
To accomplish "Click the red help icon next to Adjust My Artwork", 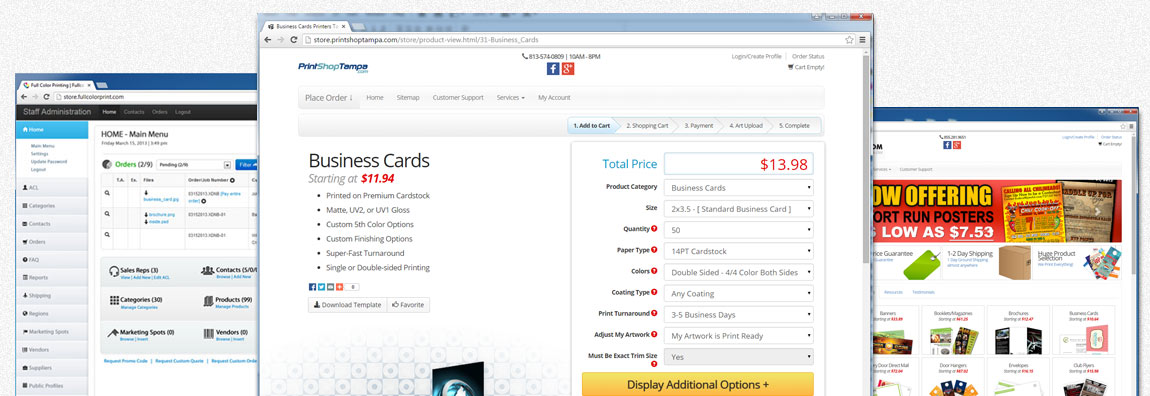I will pyautogui.click(x=654, y=334).
